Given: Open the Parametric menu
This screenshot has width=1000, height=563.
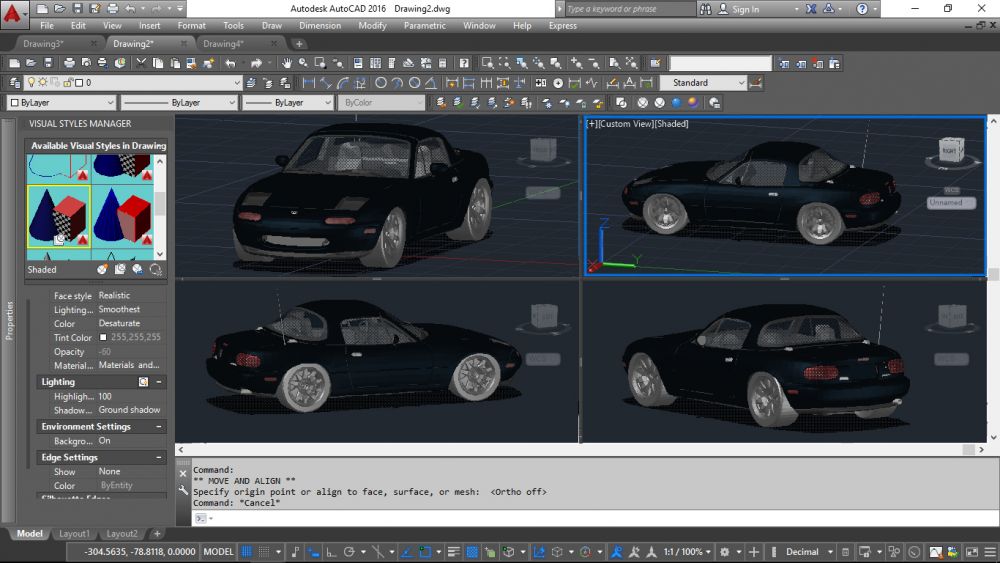Looking at the screenshot, I should pos(425,26).
